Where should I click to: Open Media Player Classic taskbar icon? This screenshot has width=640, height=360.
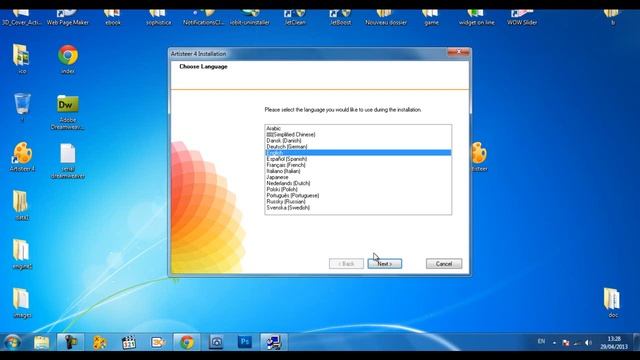pos(129,342)
